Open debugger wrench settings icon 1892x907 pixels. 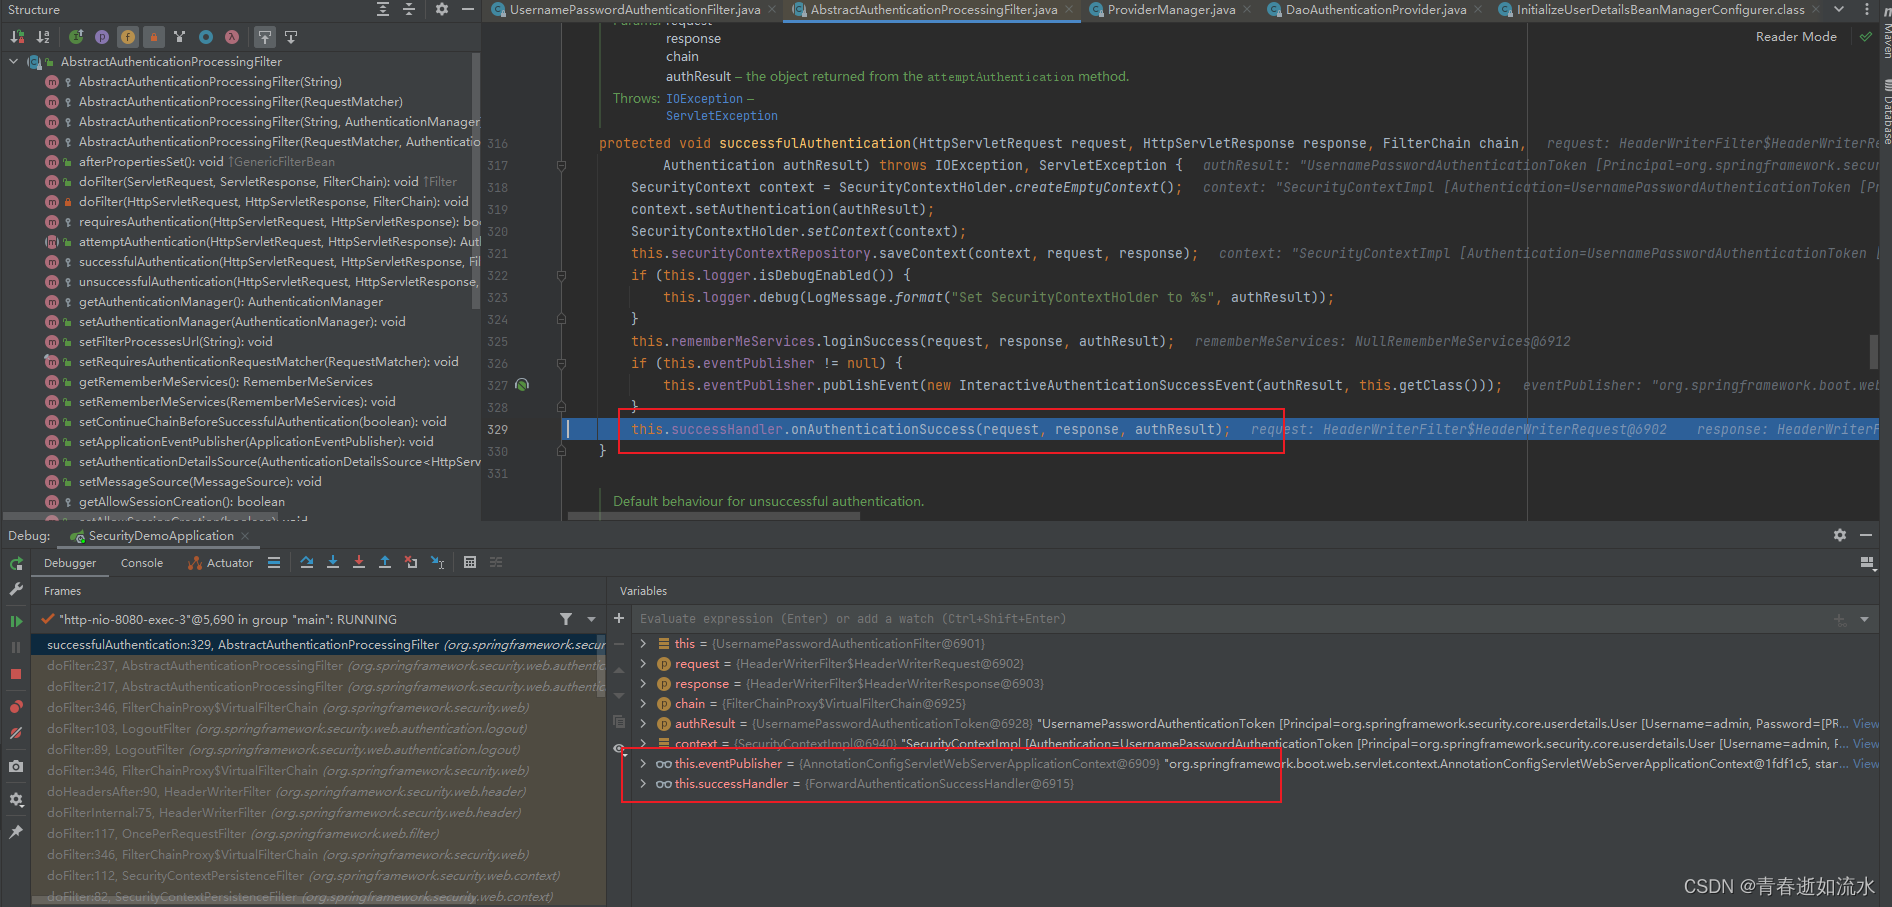coord(16,590)
